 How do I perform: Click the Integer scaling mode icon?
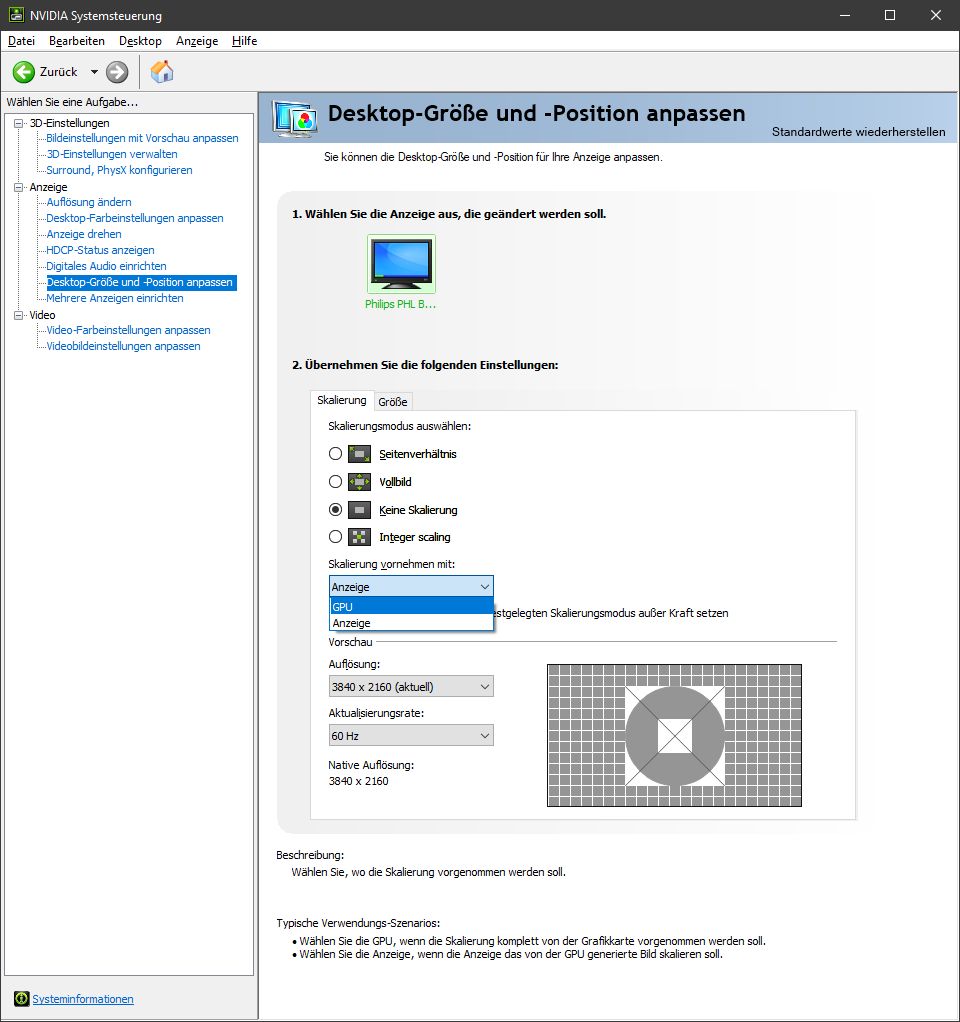click(359, 537)
